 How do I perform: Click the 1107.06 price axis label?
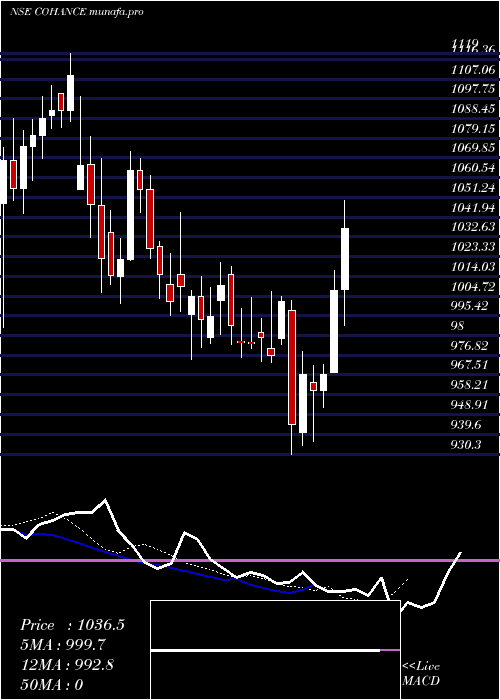[x=473, y=69]
